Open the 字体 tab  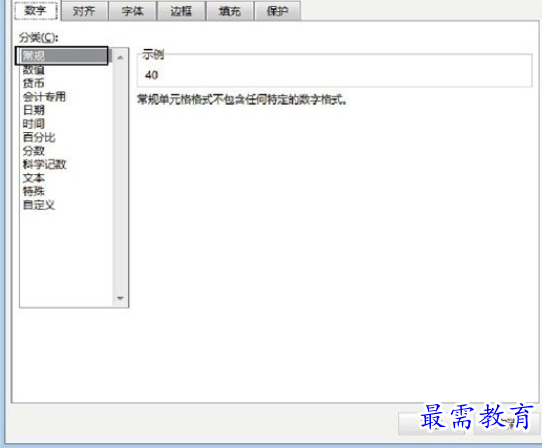pos(132,11)
